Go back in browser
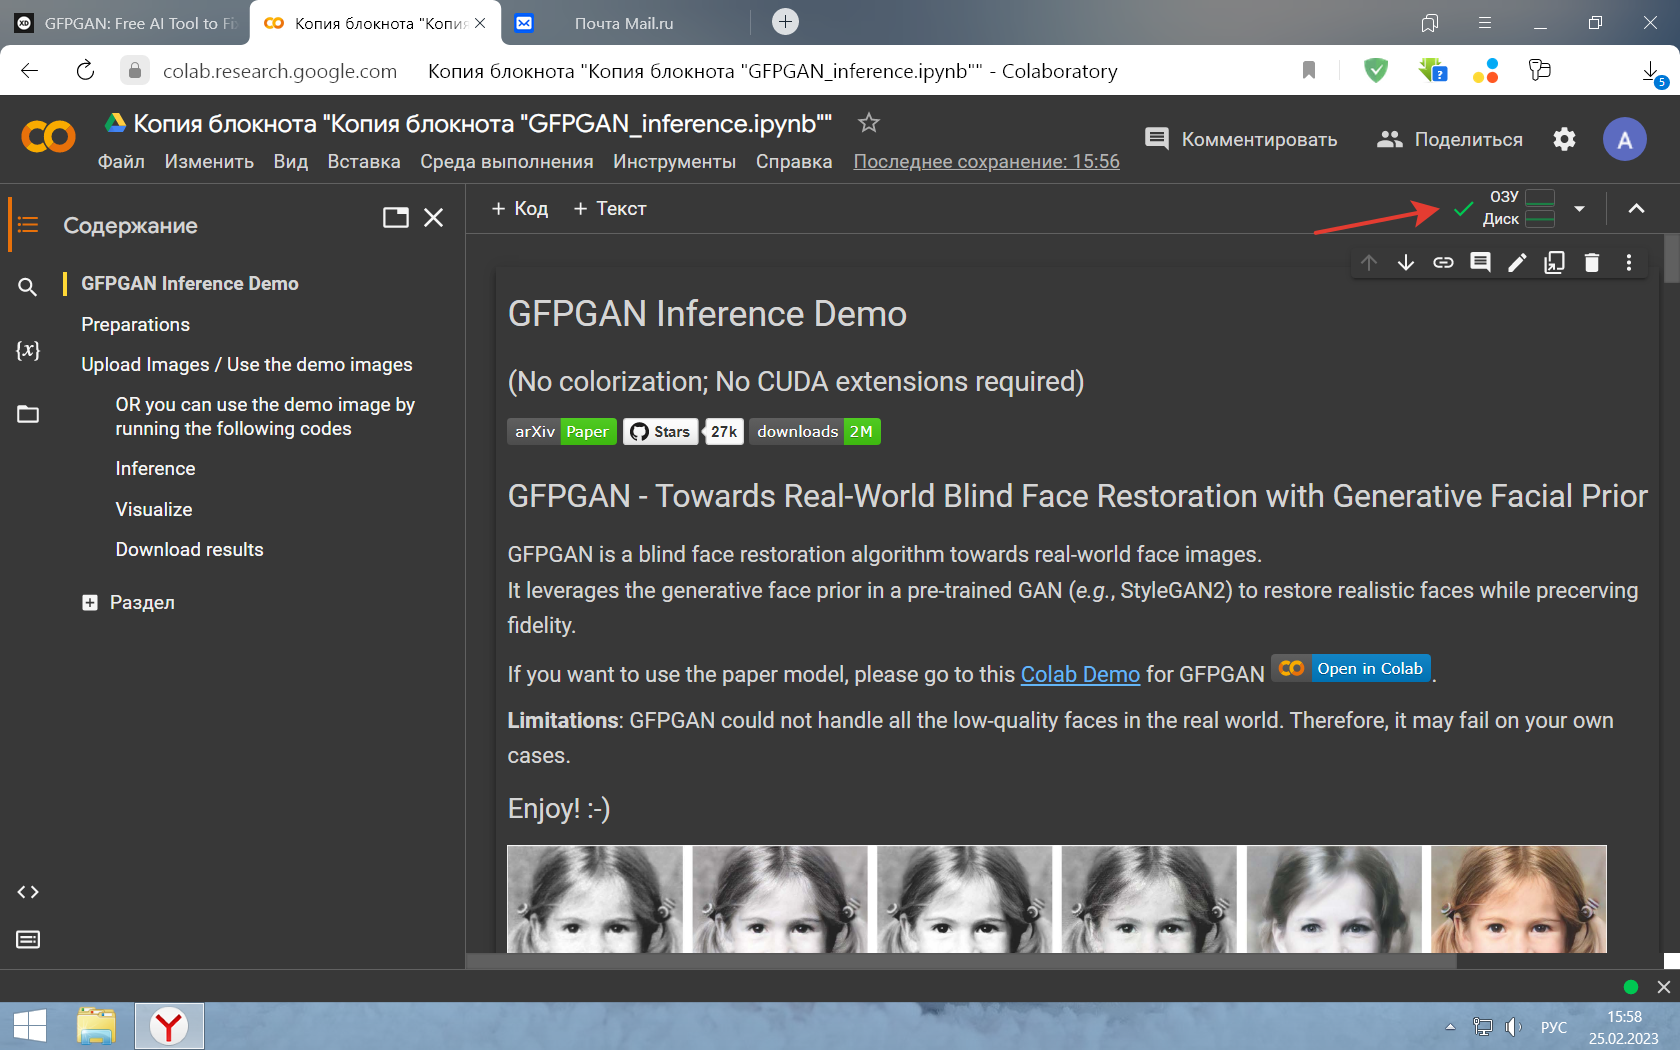This screenshot has width=1680, height=1050. click(29, 70)
